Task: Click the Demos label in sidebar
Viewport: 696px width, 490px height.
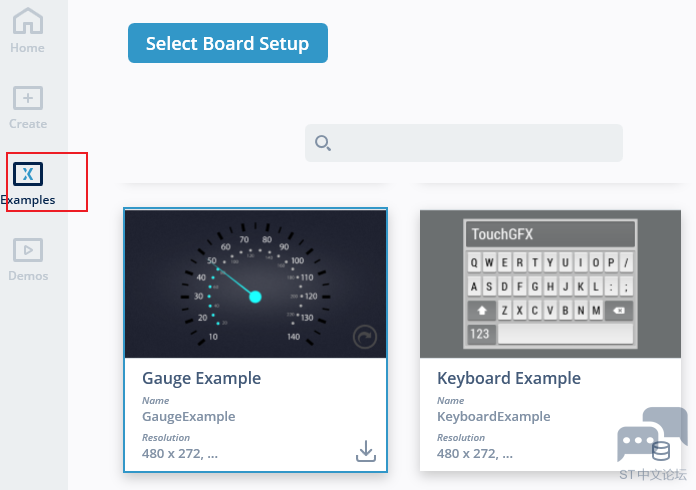Action: (x=28, y=276)
